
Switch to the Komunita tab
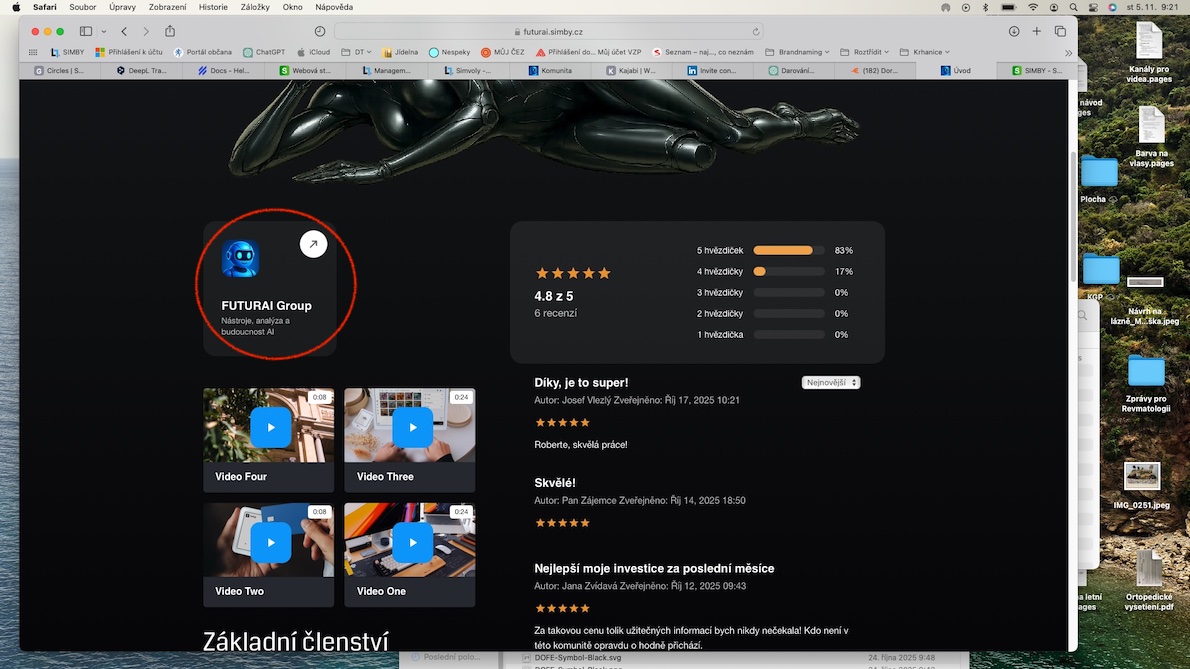(x=550, y=71)
